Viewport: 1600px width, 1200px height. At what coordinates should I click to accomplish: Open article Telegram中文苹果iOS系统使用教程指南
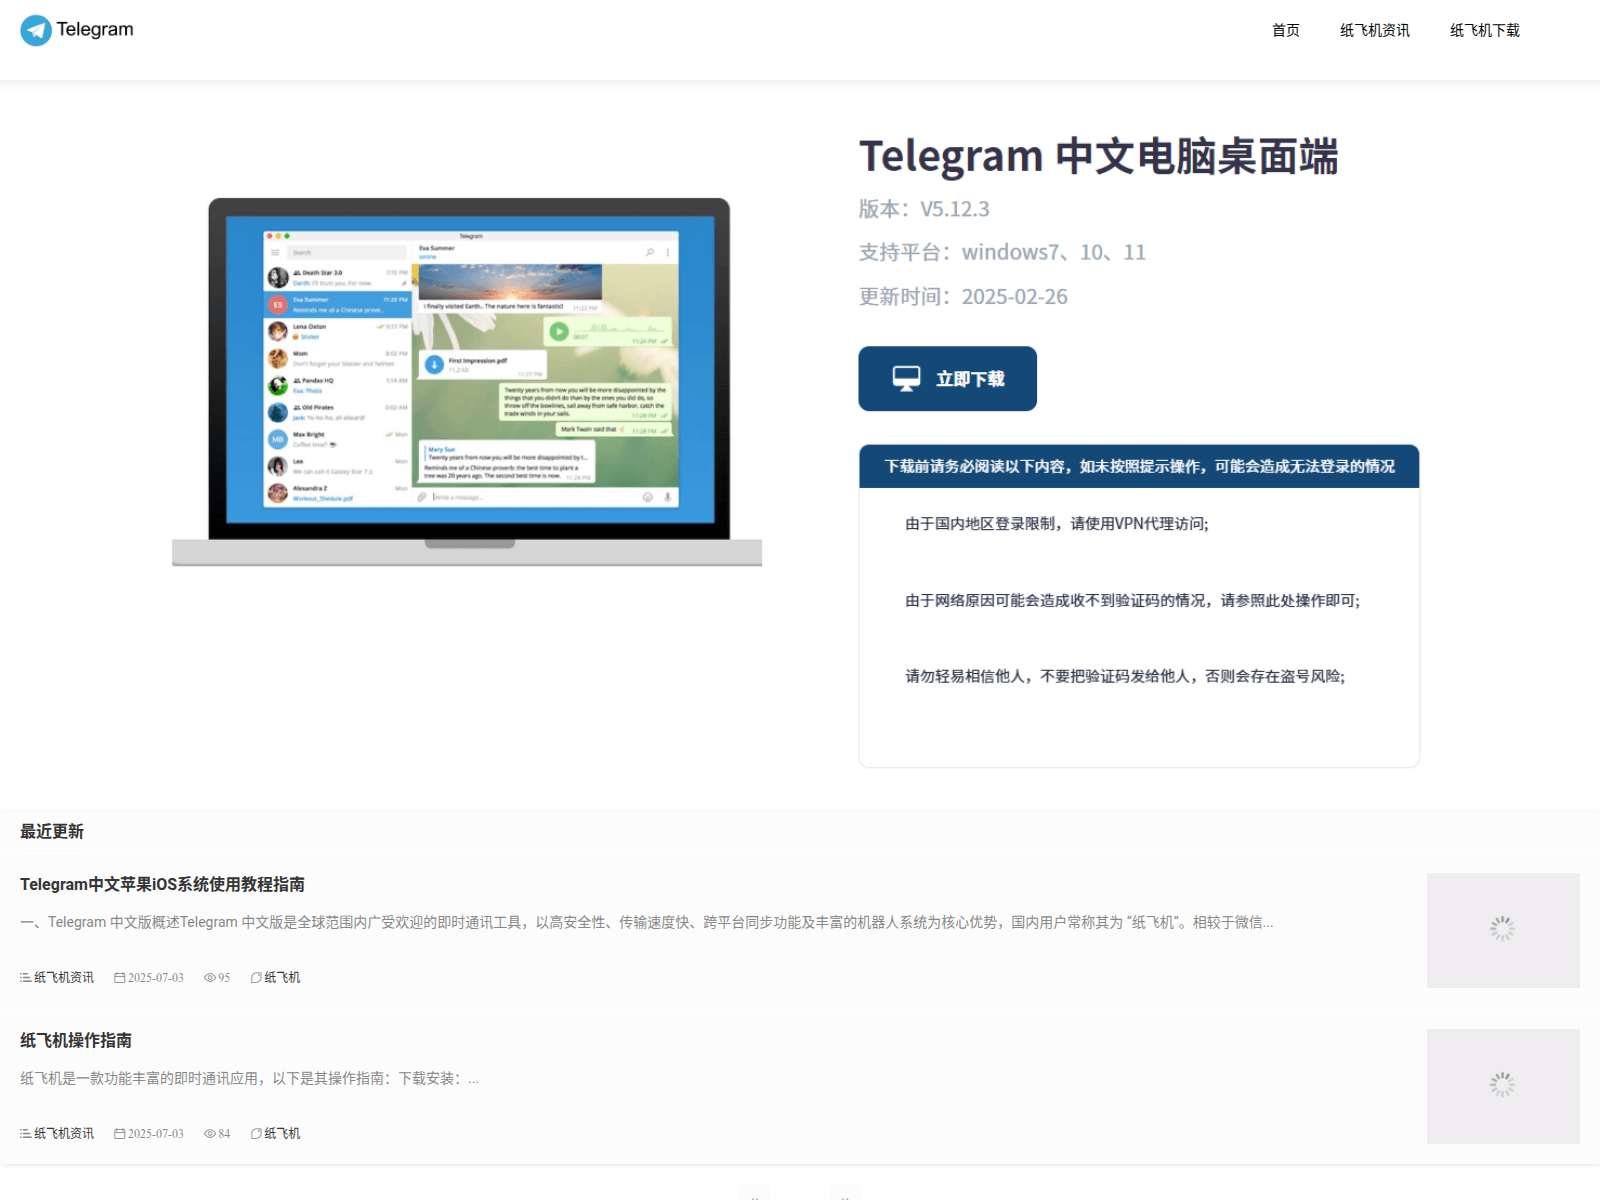click(x=162, y=885)
